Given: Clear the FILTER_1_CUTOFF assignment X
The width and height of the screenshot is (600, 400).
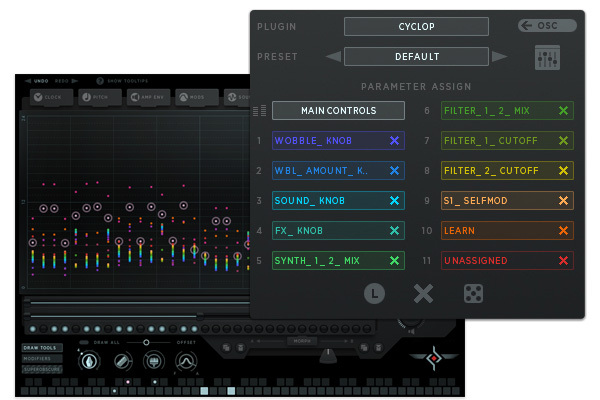Looking at the screenshot, I should coord(563,140).
